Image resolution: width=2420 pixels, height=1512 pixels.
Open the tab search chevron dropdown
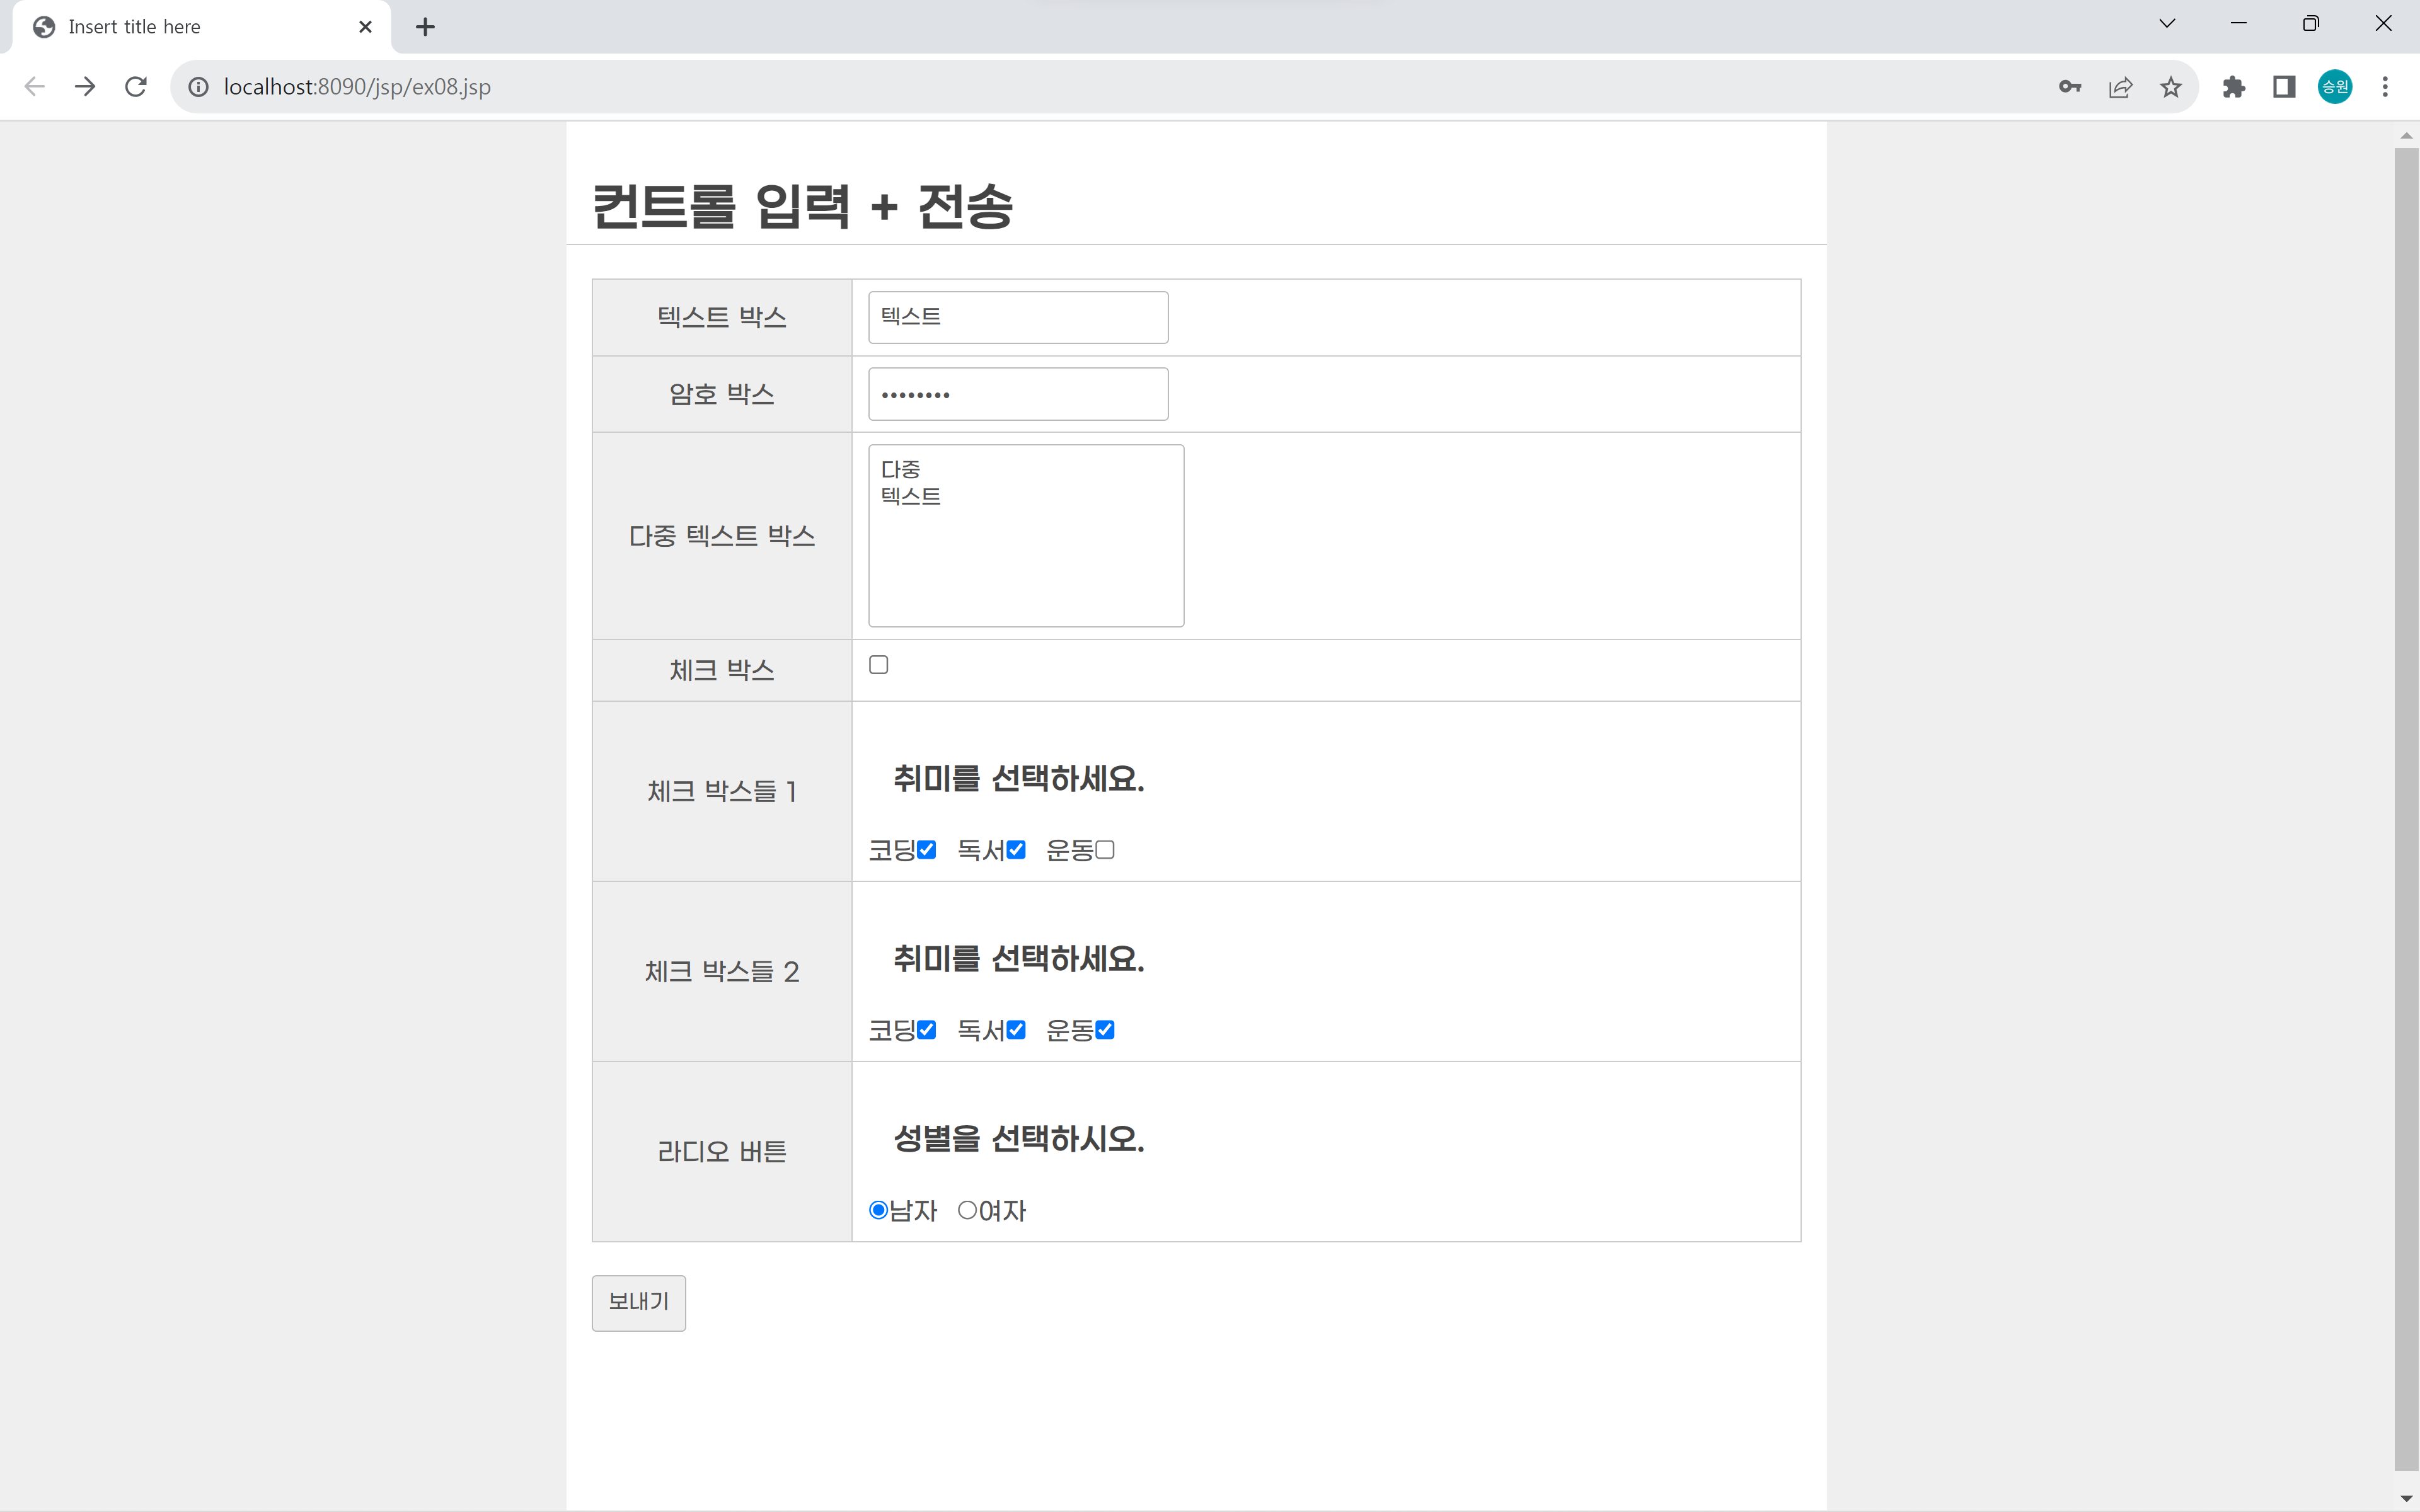click(x=2167, y=24)
